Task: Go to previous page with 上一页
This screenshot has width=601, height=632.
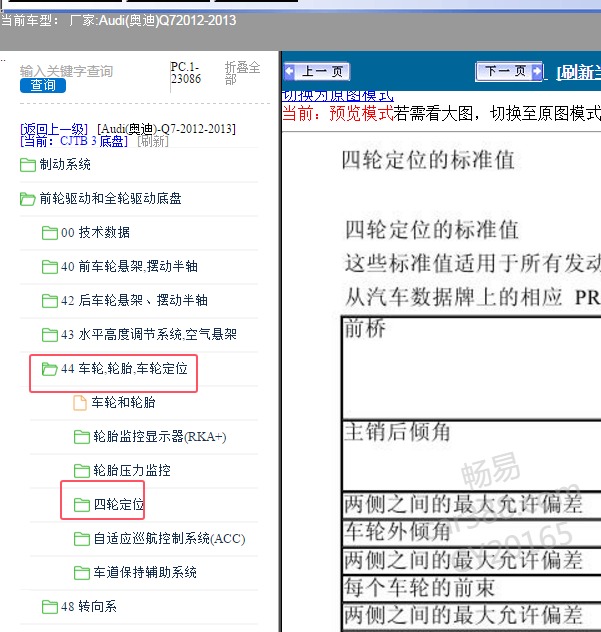Action: pos(316,71)
